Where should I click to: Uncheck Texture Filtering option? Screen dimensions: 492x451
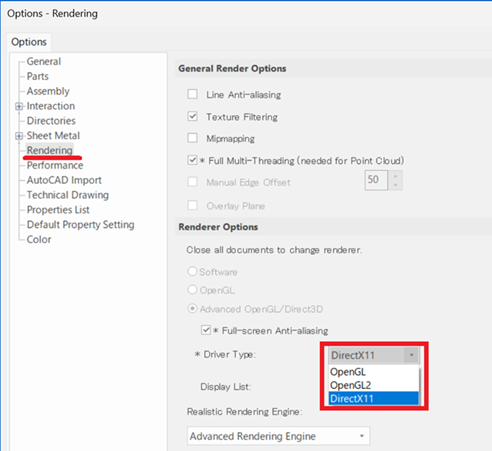192,116
